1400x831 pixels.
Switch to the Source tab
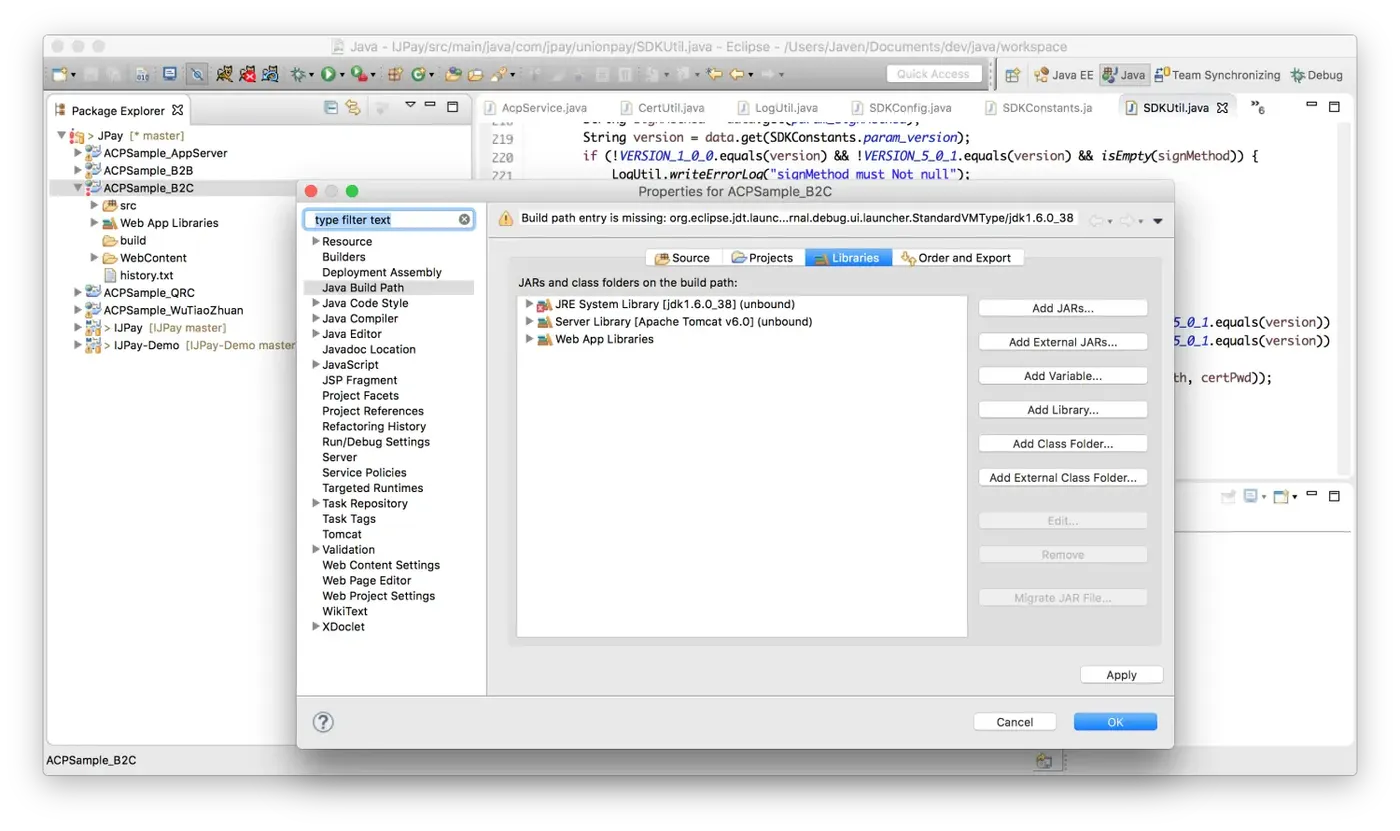point(683,258)
